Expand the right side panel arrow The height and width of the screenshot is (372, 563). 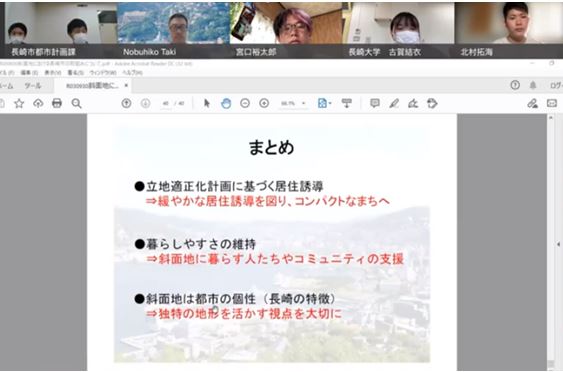[558, 244]
